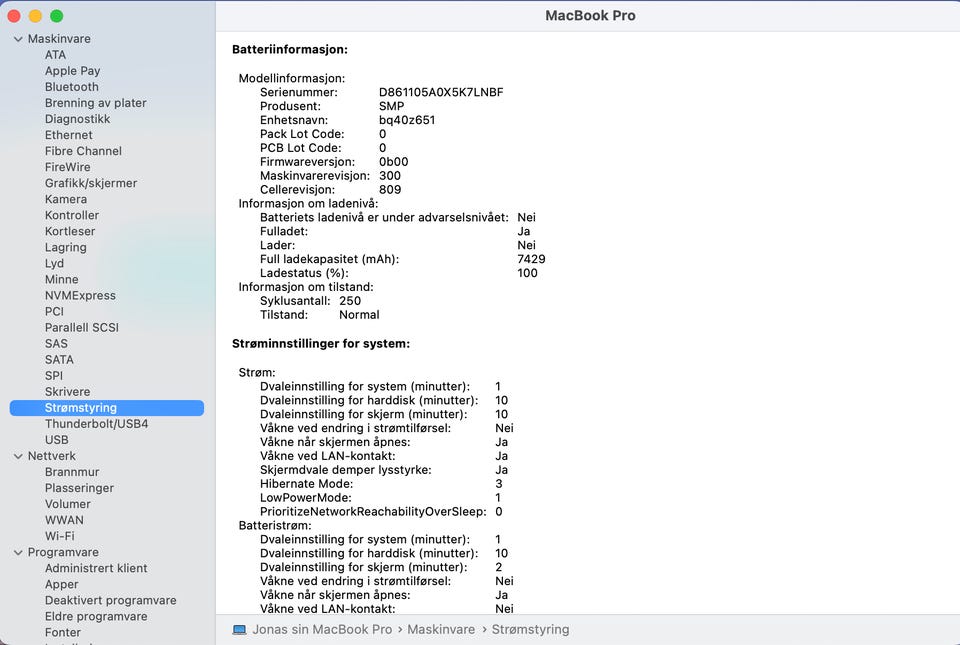Select SATA in the sidebar
The width and height of the screenshot is (960, 645).
pos(59,359)
